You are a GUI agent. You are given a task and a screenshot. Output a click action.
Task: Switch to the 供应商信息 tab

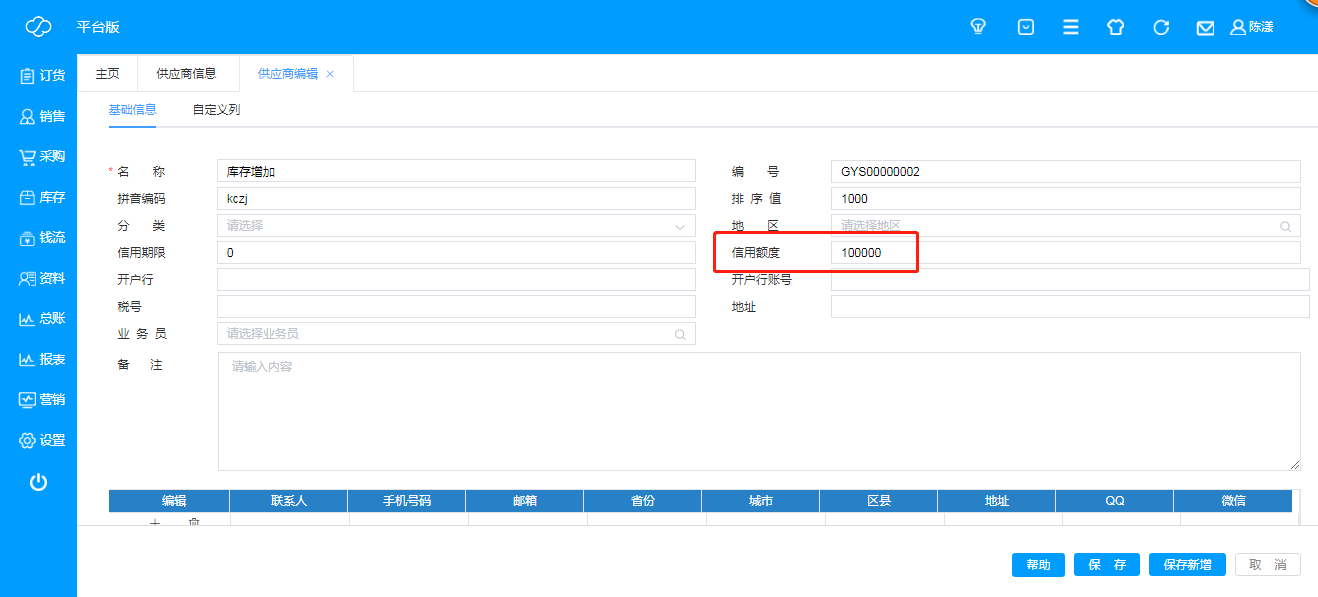(x=186, y=74)
